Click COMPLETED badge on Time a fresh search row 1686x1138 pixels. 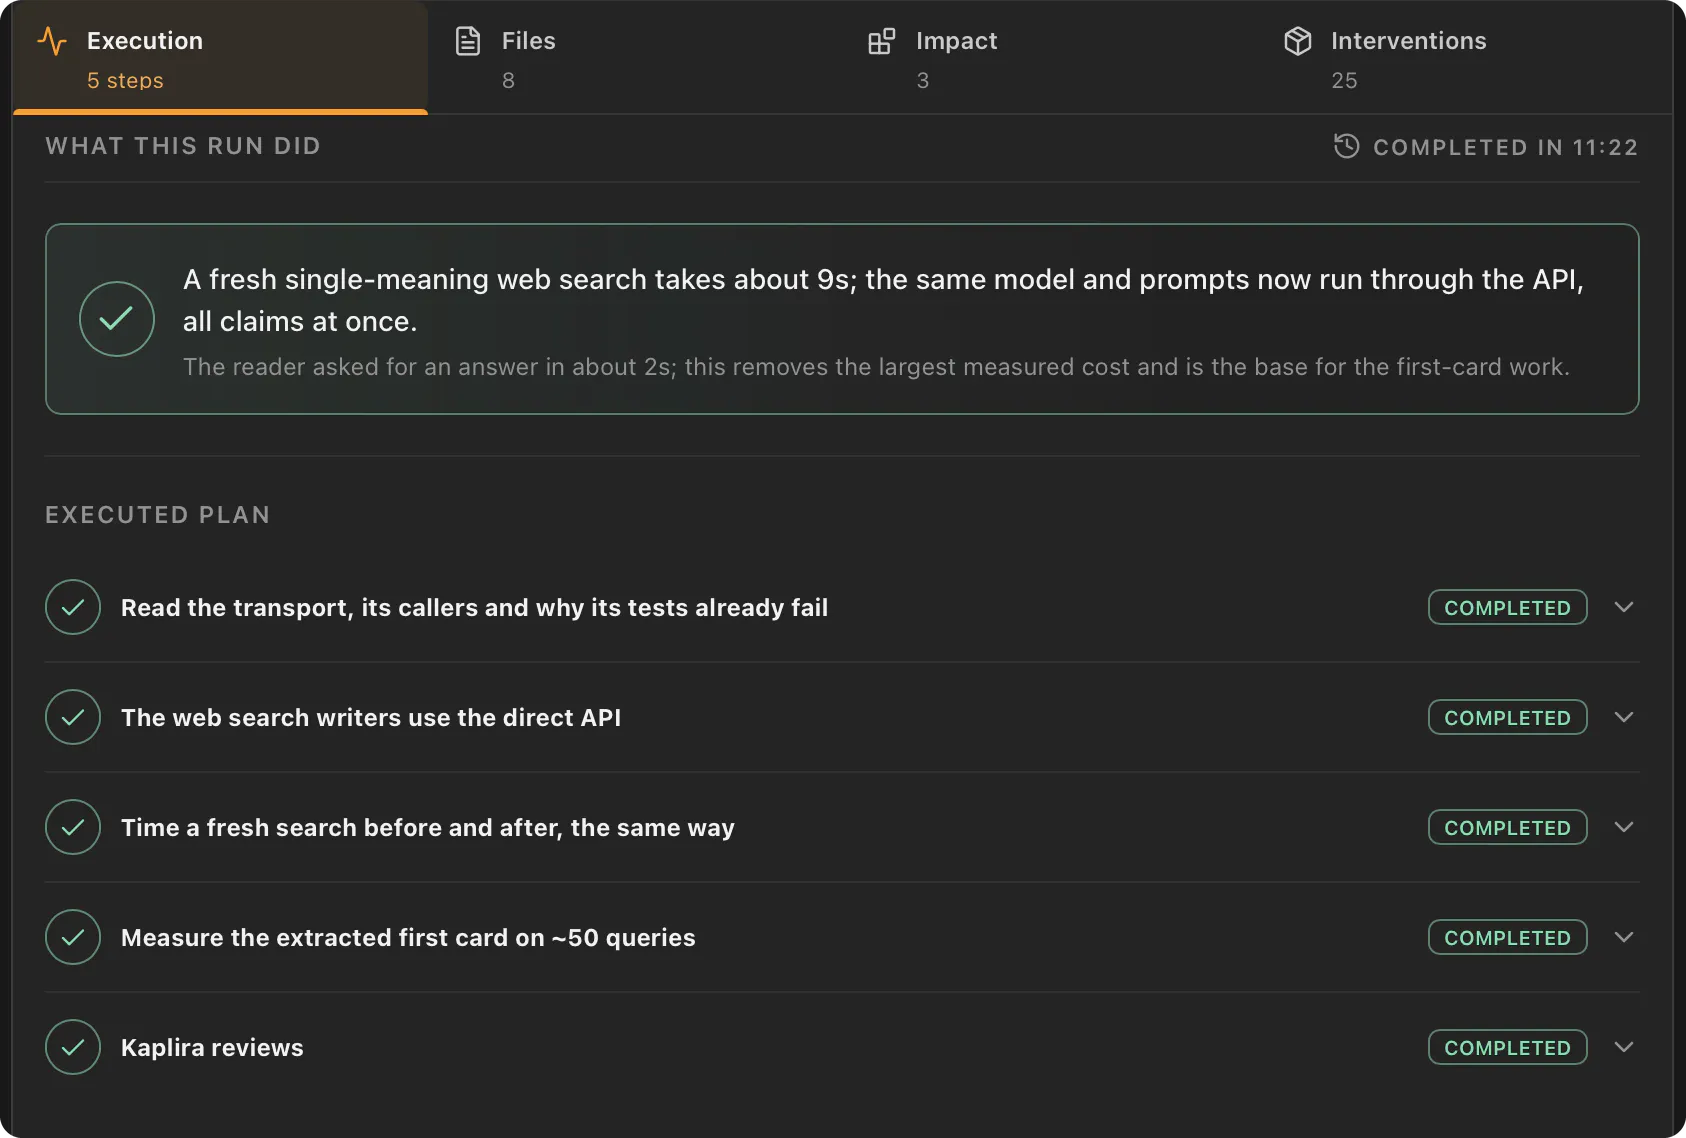point(1507,827)
